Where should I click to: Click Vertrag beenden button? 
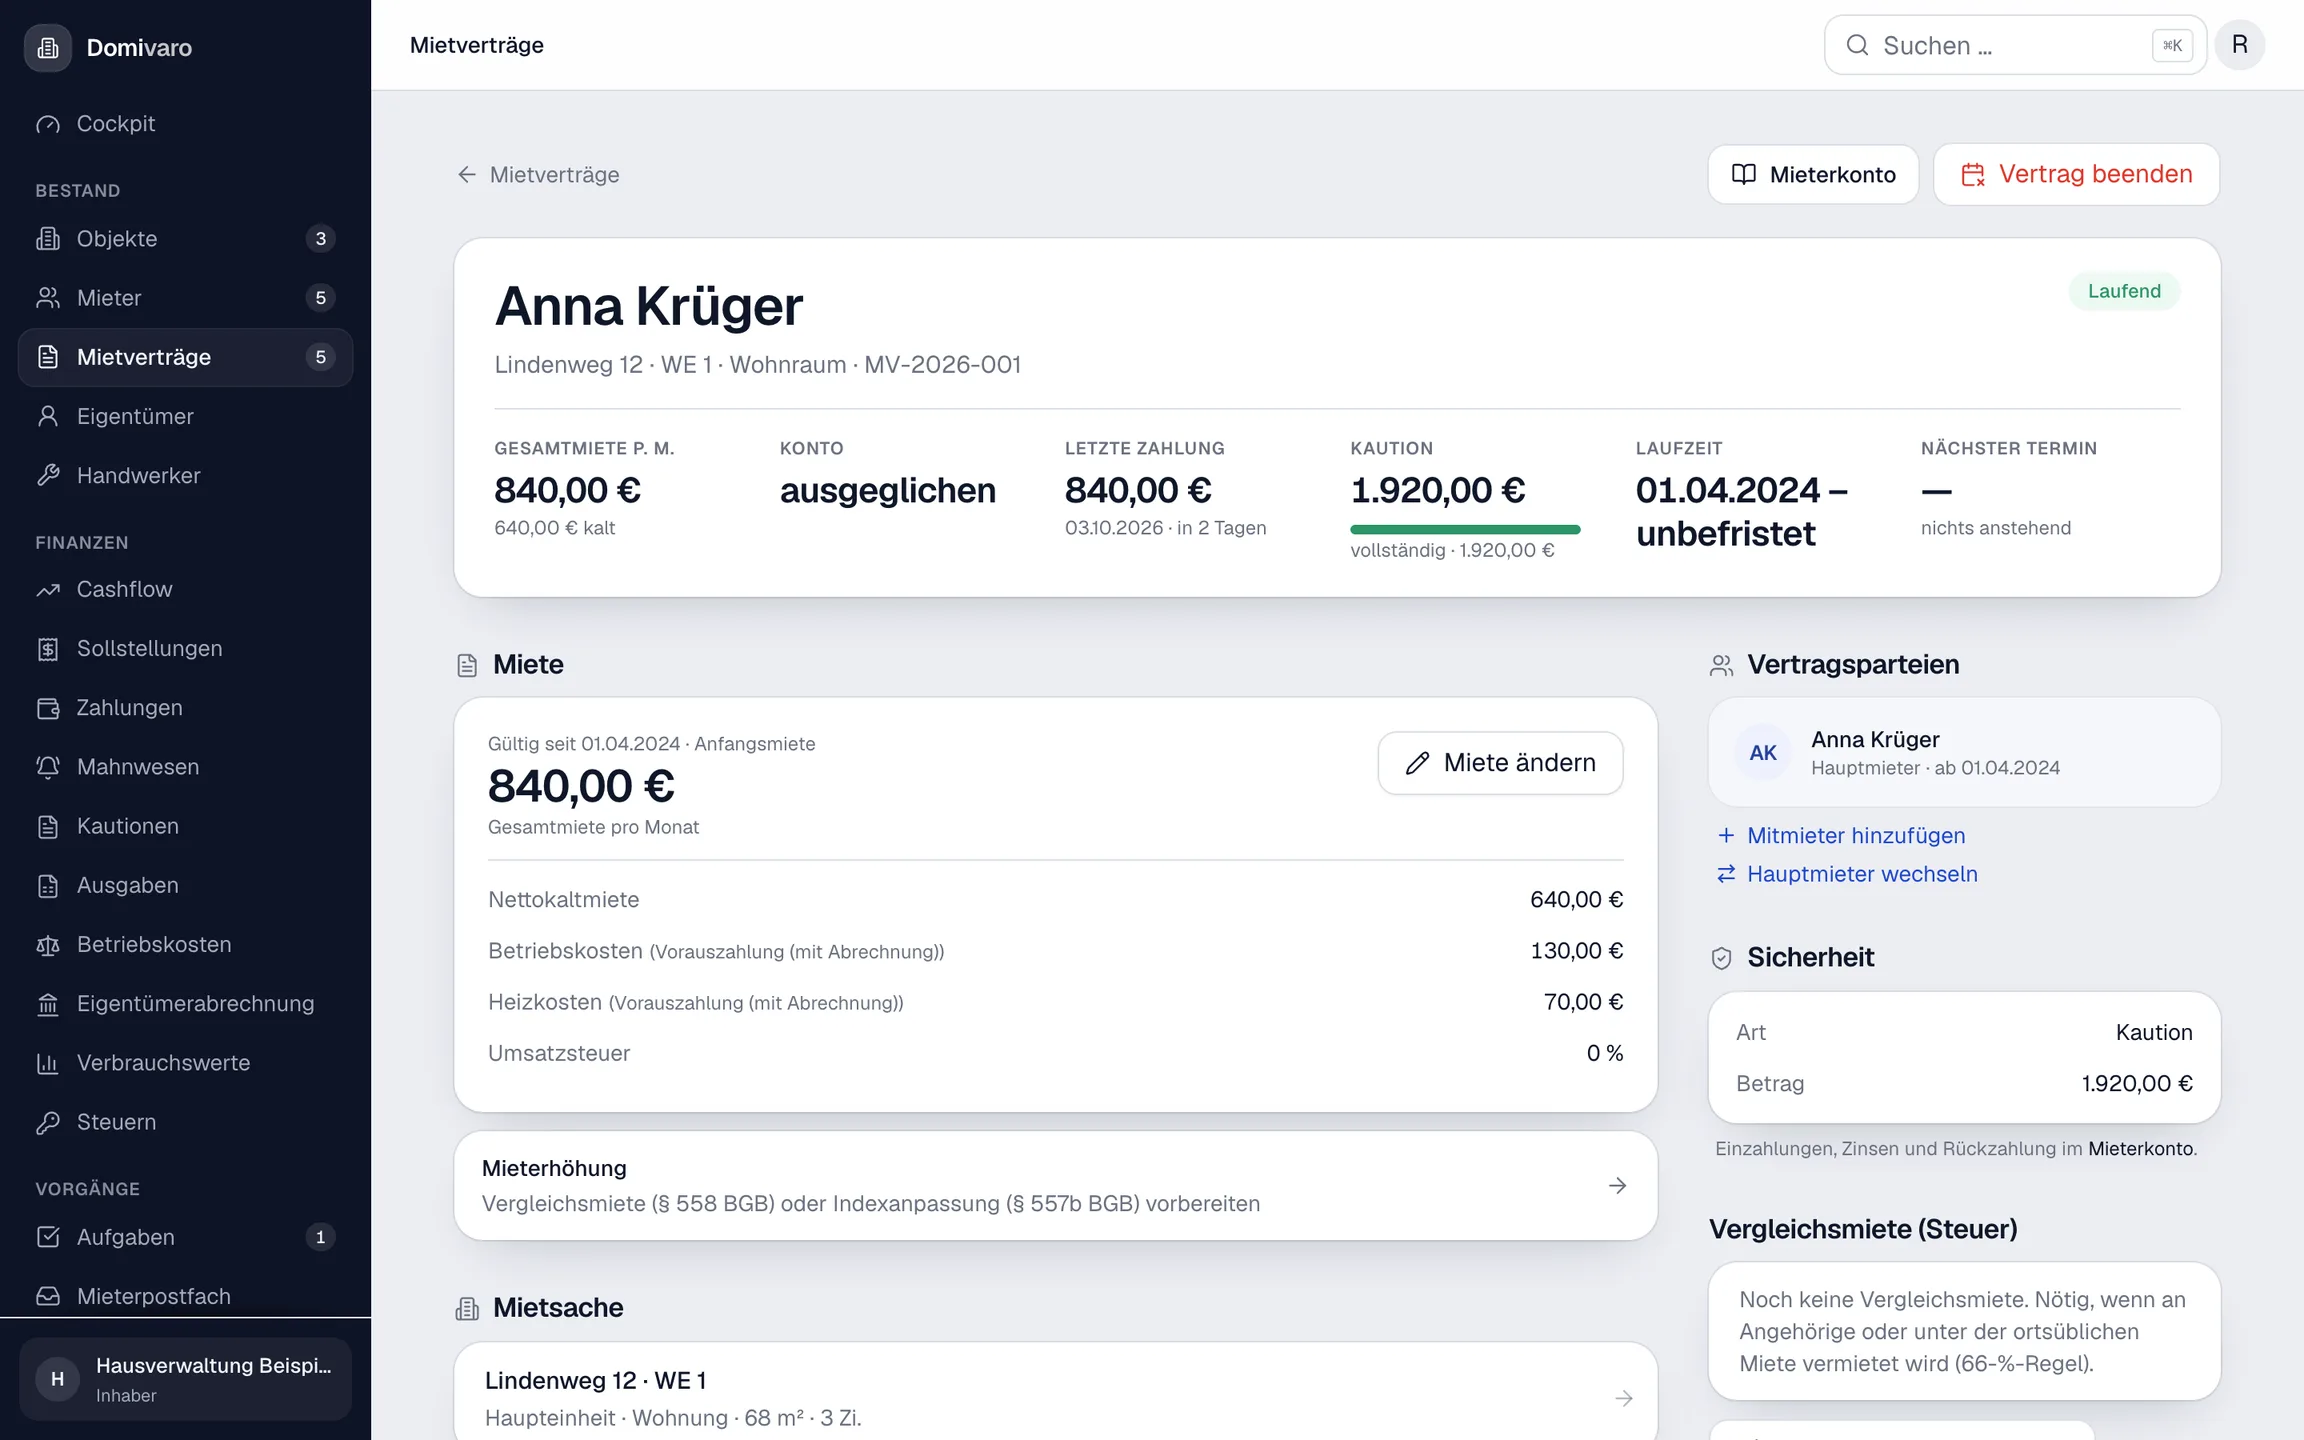[2076, 175]
